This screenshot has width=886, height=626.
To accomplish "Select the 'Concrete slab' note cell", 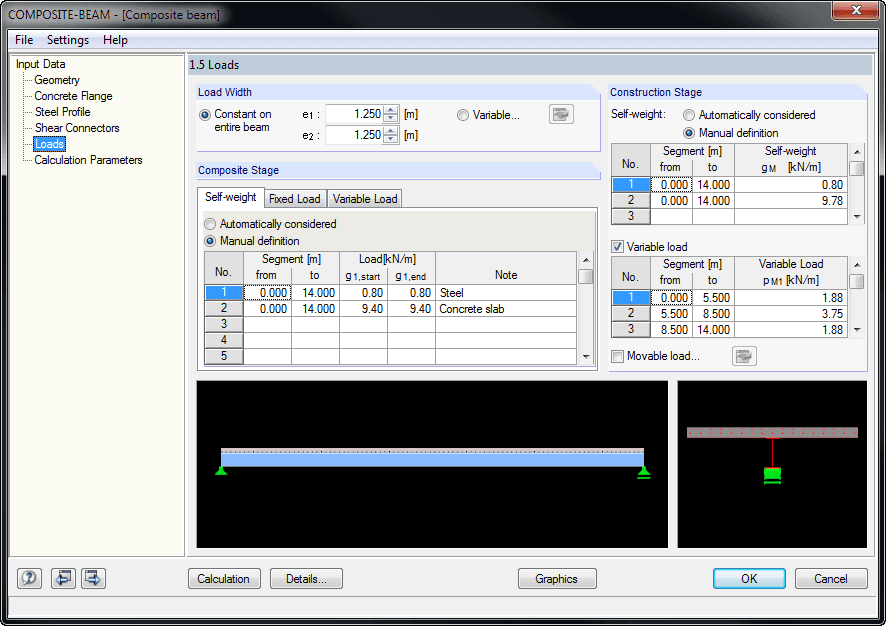I will click(506, 308).
